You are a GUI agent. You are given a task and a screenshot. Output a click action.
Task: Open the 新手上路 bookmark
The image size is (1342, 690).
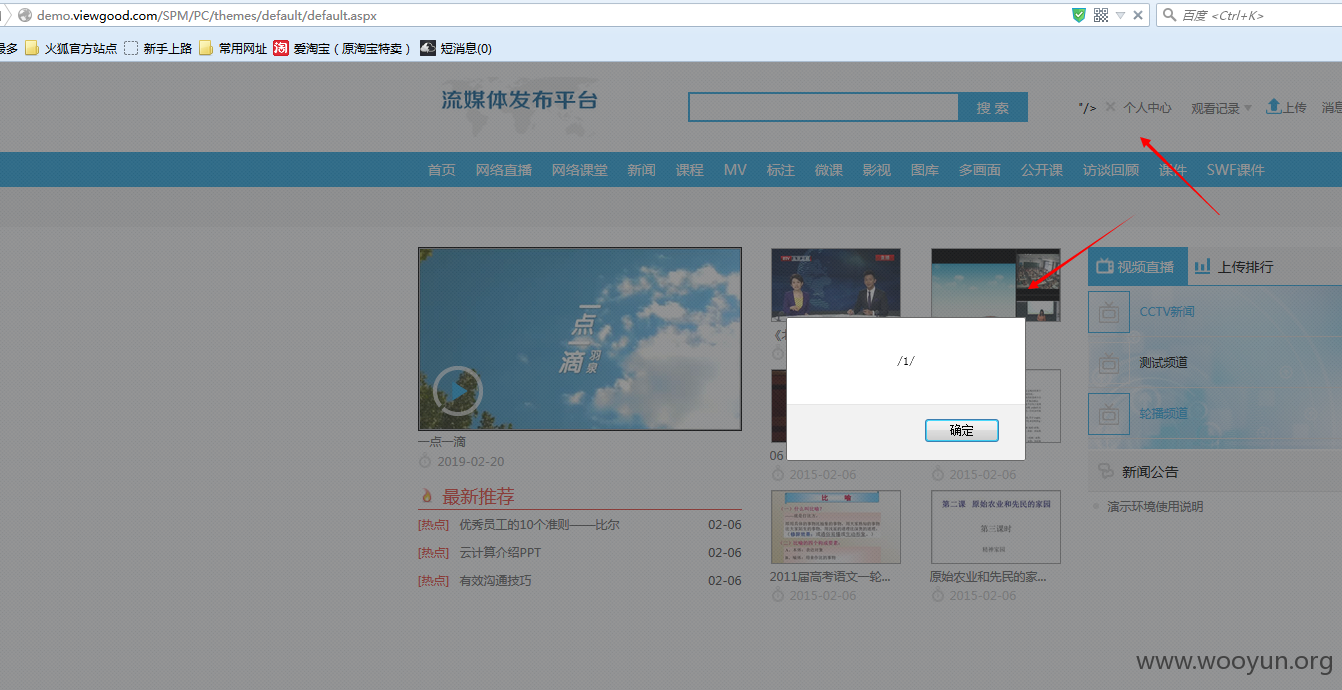click(x=158, y=48)
